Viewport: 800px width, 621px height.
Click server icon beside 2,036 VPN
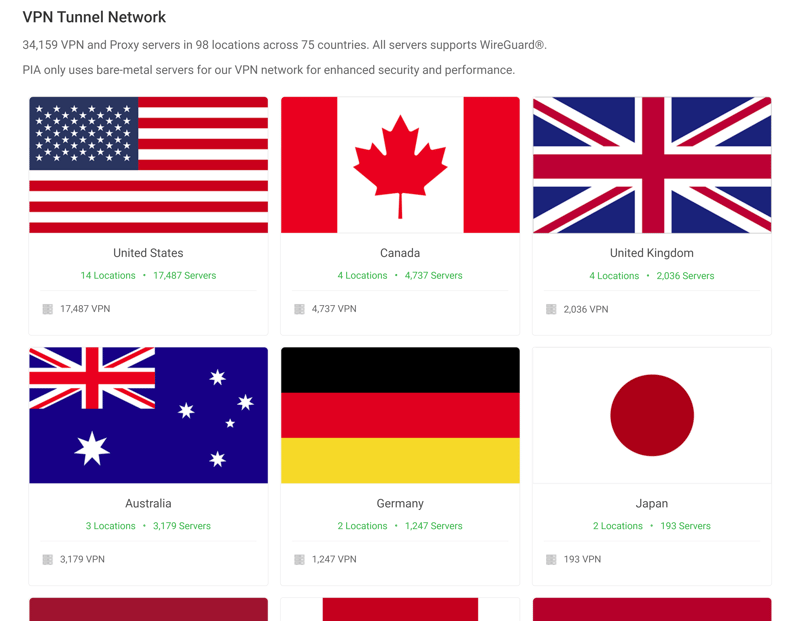tap(551, 309)
